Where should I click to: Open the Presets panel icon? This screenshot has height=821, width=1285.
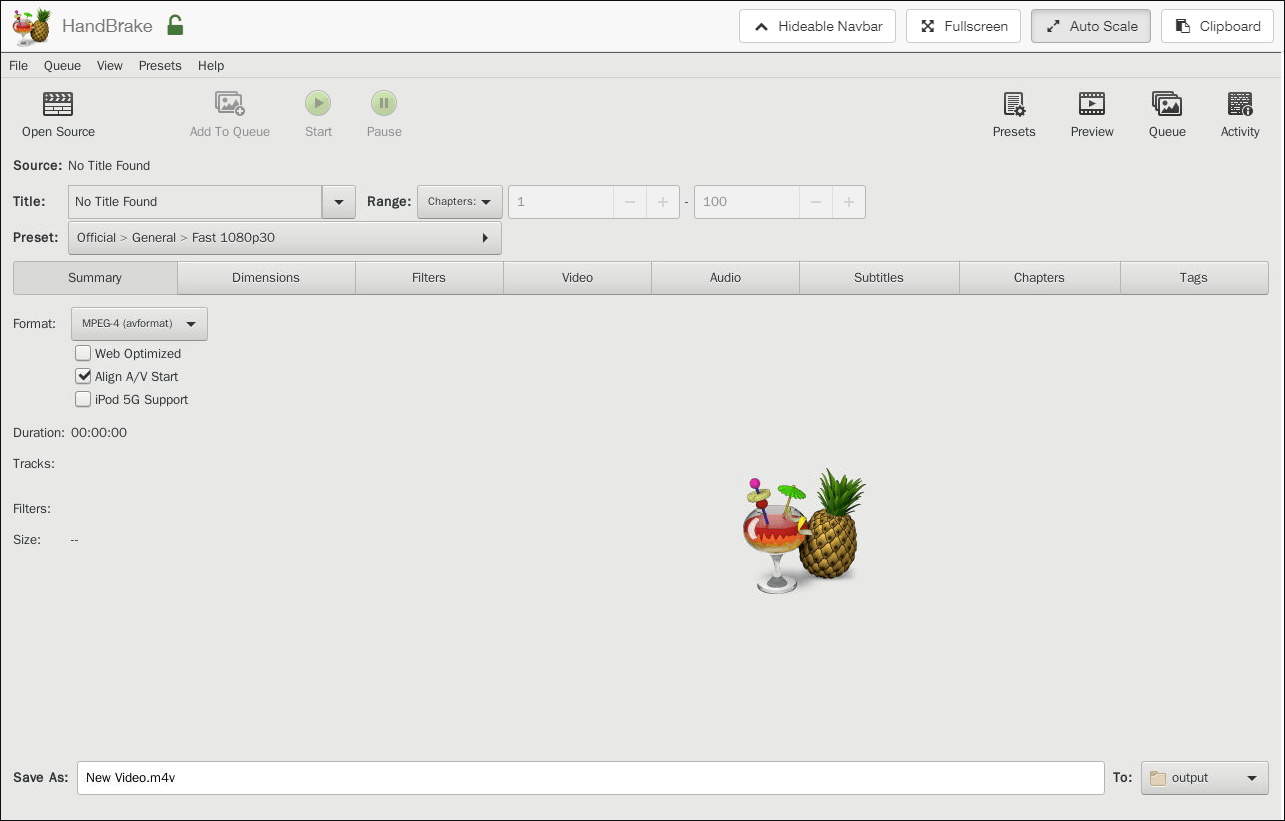(1014, 104)
